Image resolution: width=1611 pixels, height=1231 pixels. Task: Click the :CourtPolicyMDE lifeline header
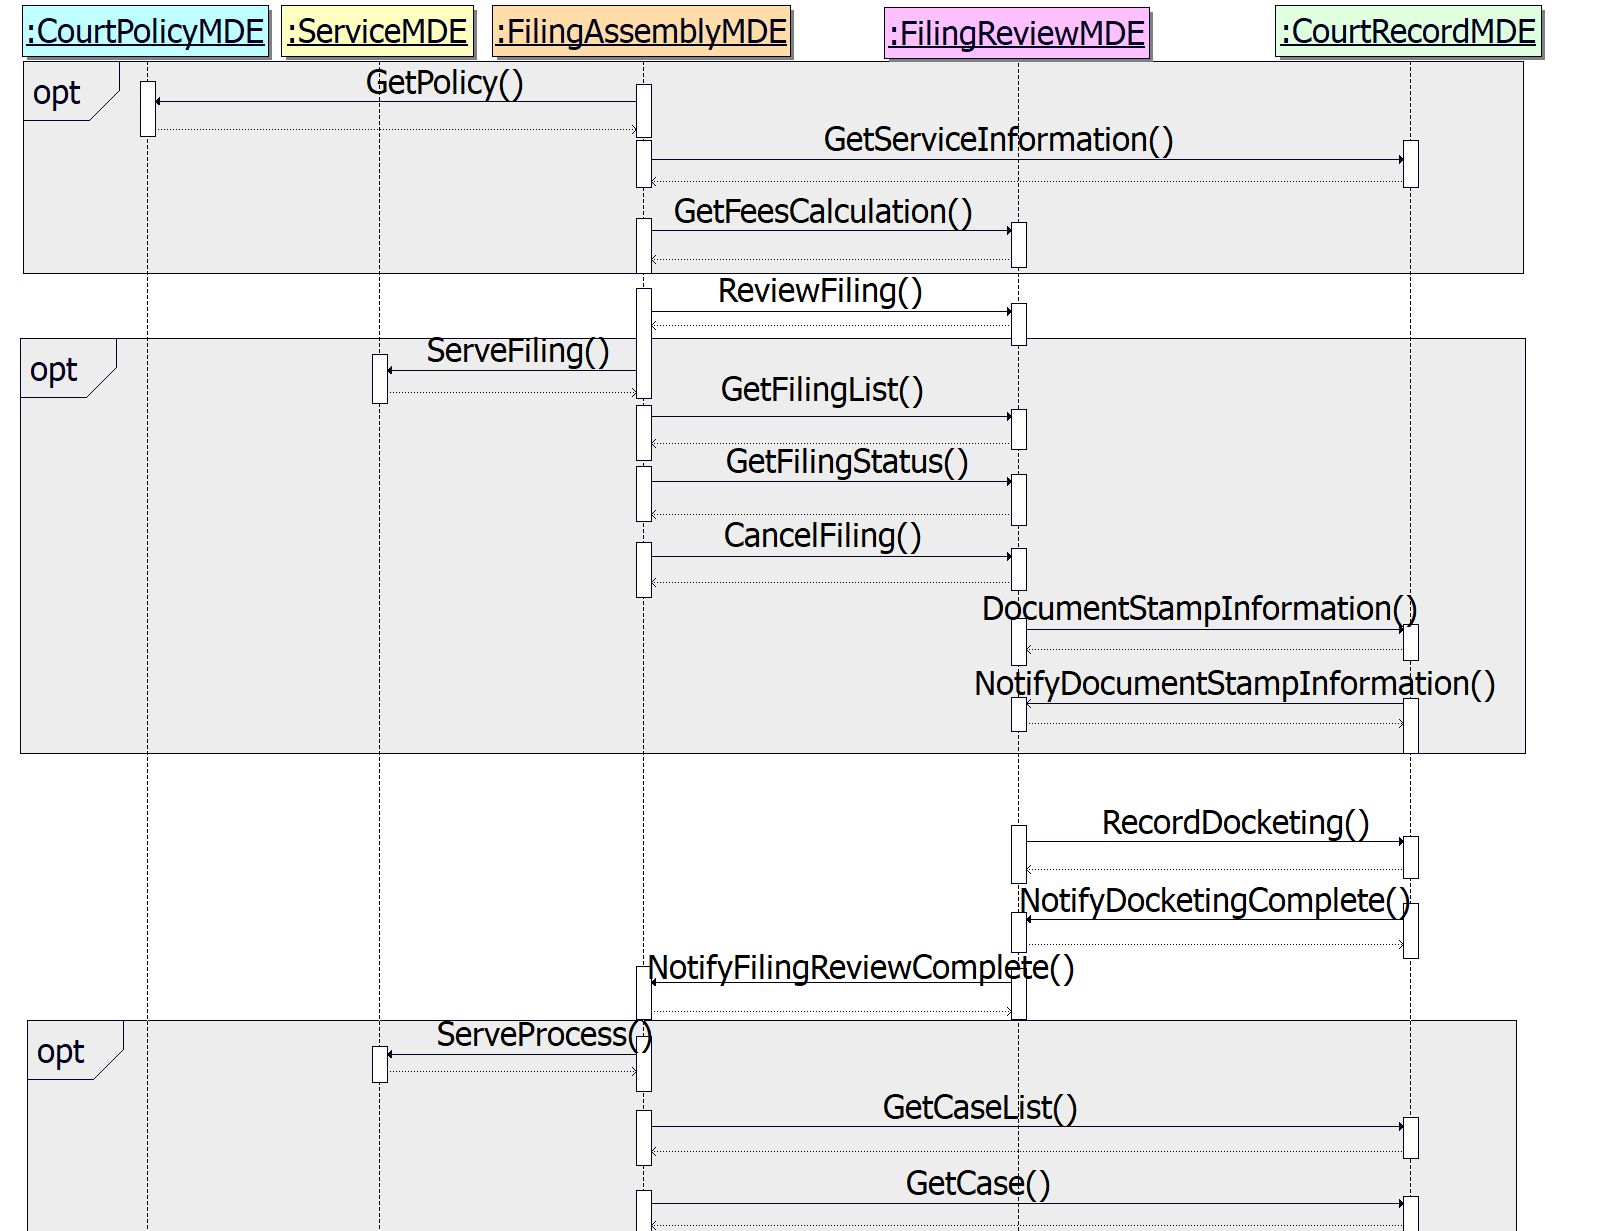tap(146, 32)
